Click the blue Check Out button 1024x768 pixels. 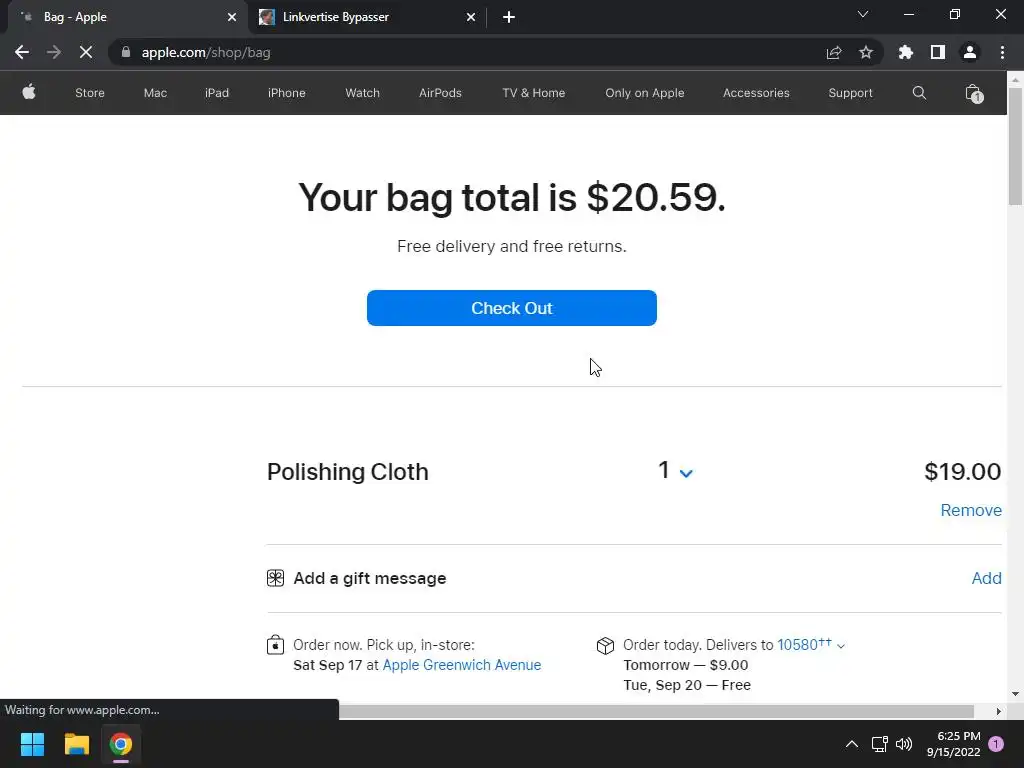[511, 308]
